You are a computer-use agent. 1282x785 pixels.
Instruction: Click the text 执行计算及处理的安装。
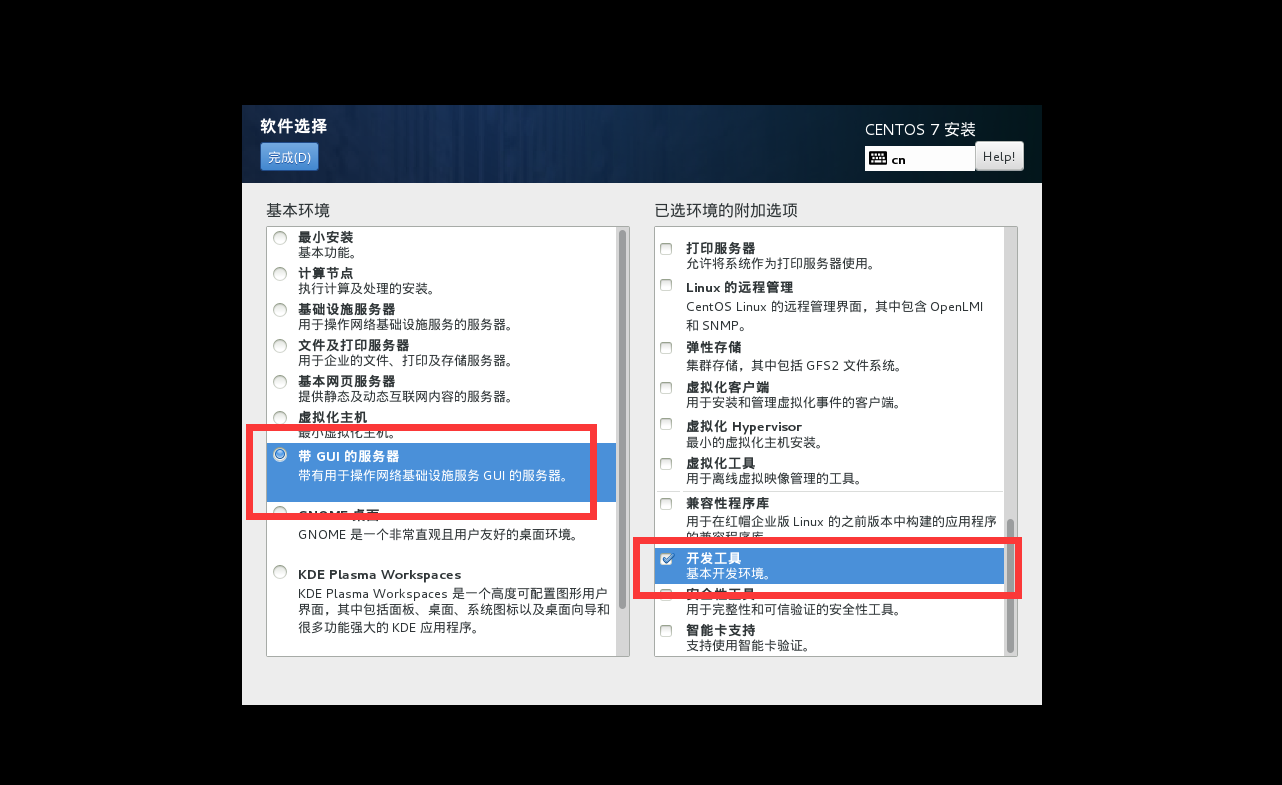click(366, 289)
